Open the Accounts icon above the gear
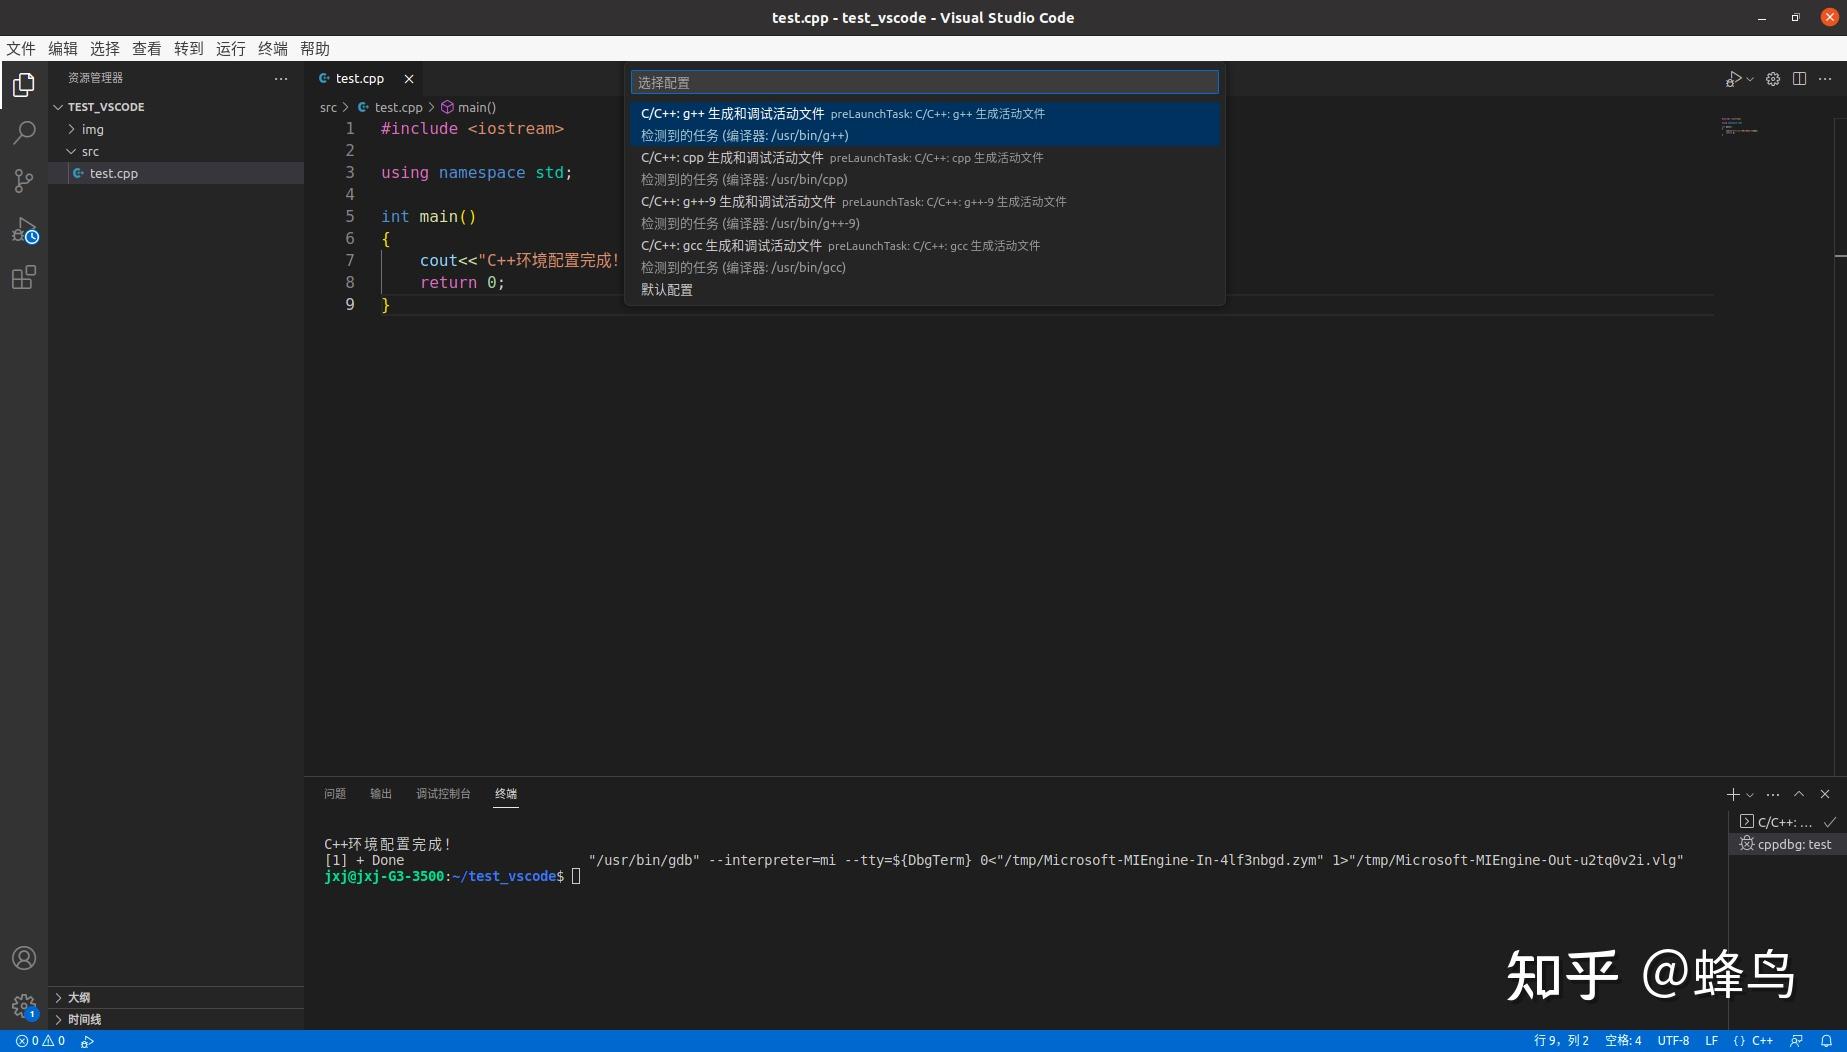This screenshot has width=1847, height=1052. (x=24, y=958)
